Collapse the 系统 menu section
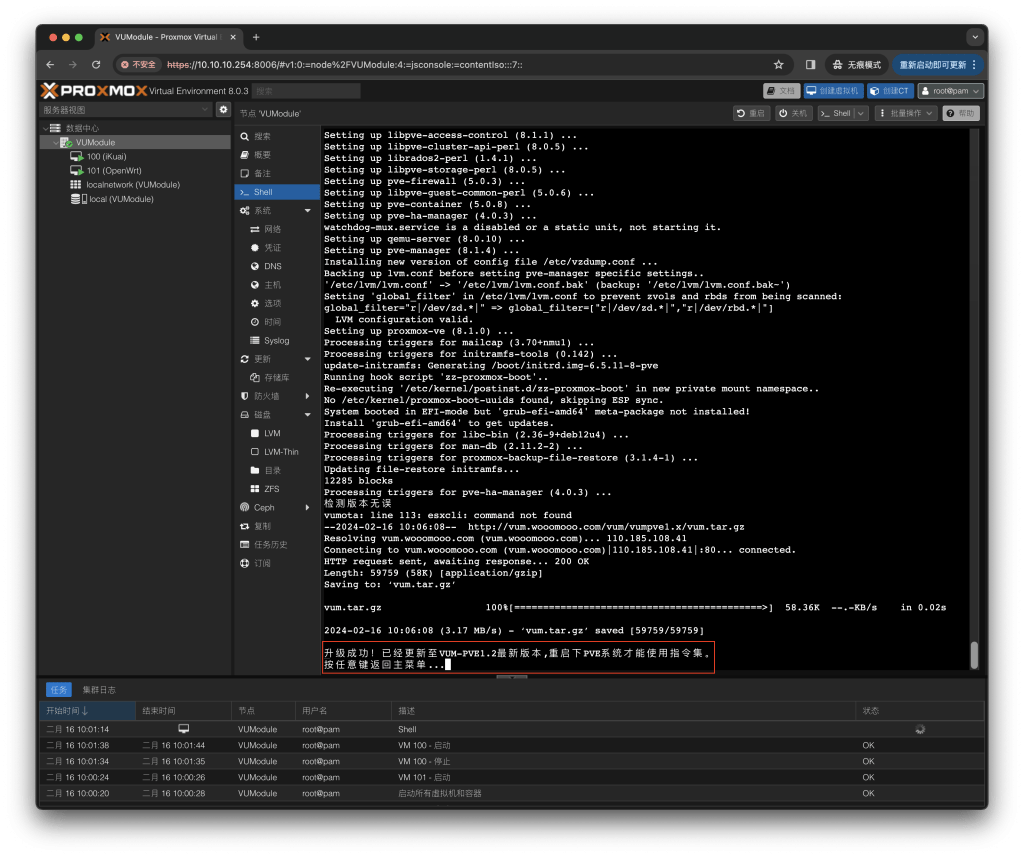The height and width of the screenshot is (857, 1024). (x=308, y=211)
